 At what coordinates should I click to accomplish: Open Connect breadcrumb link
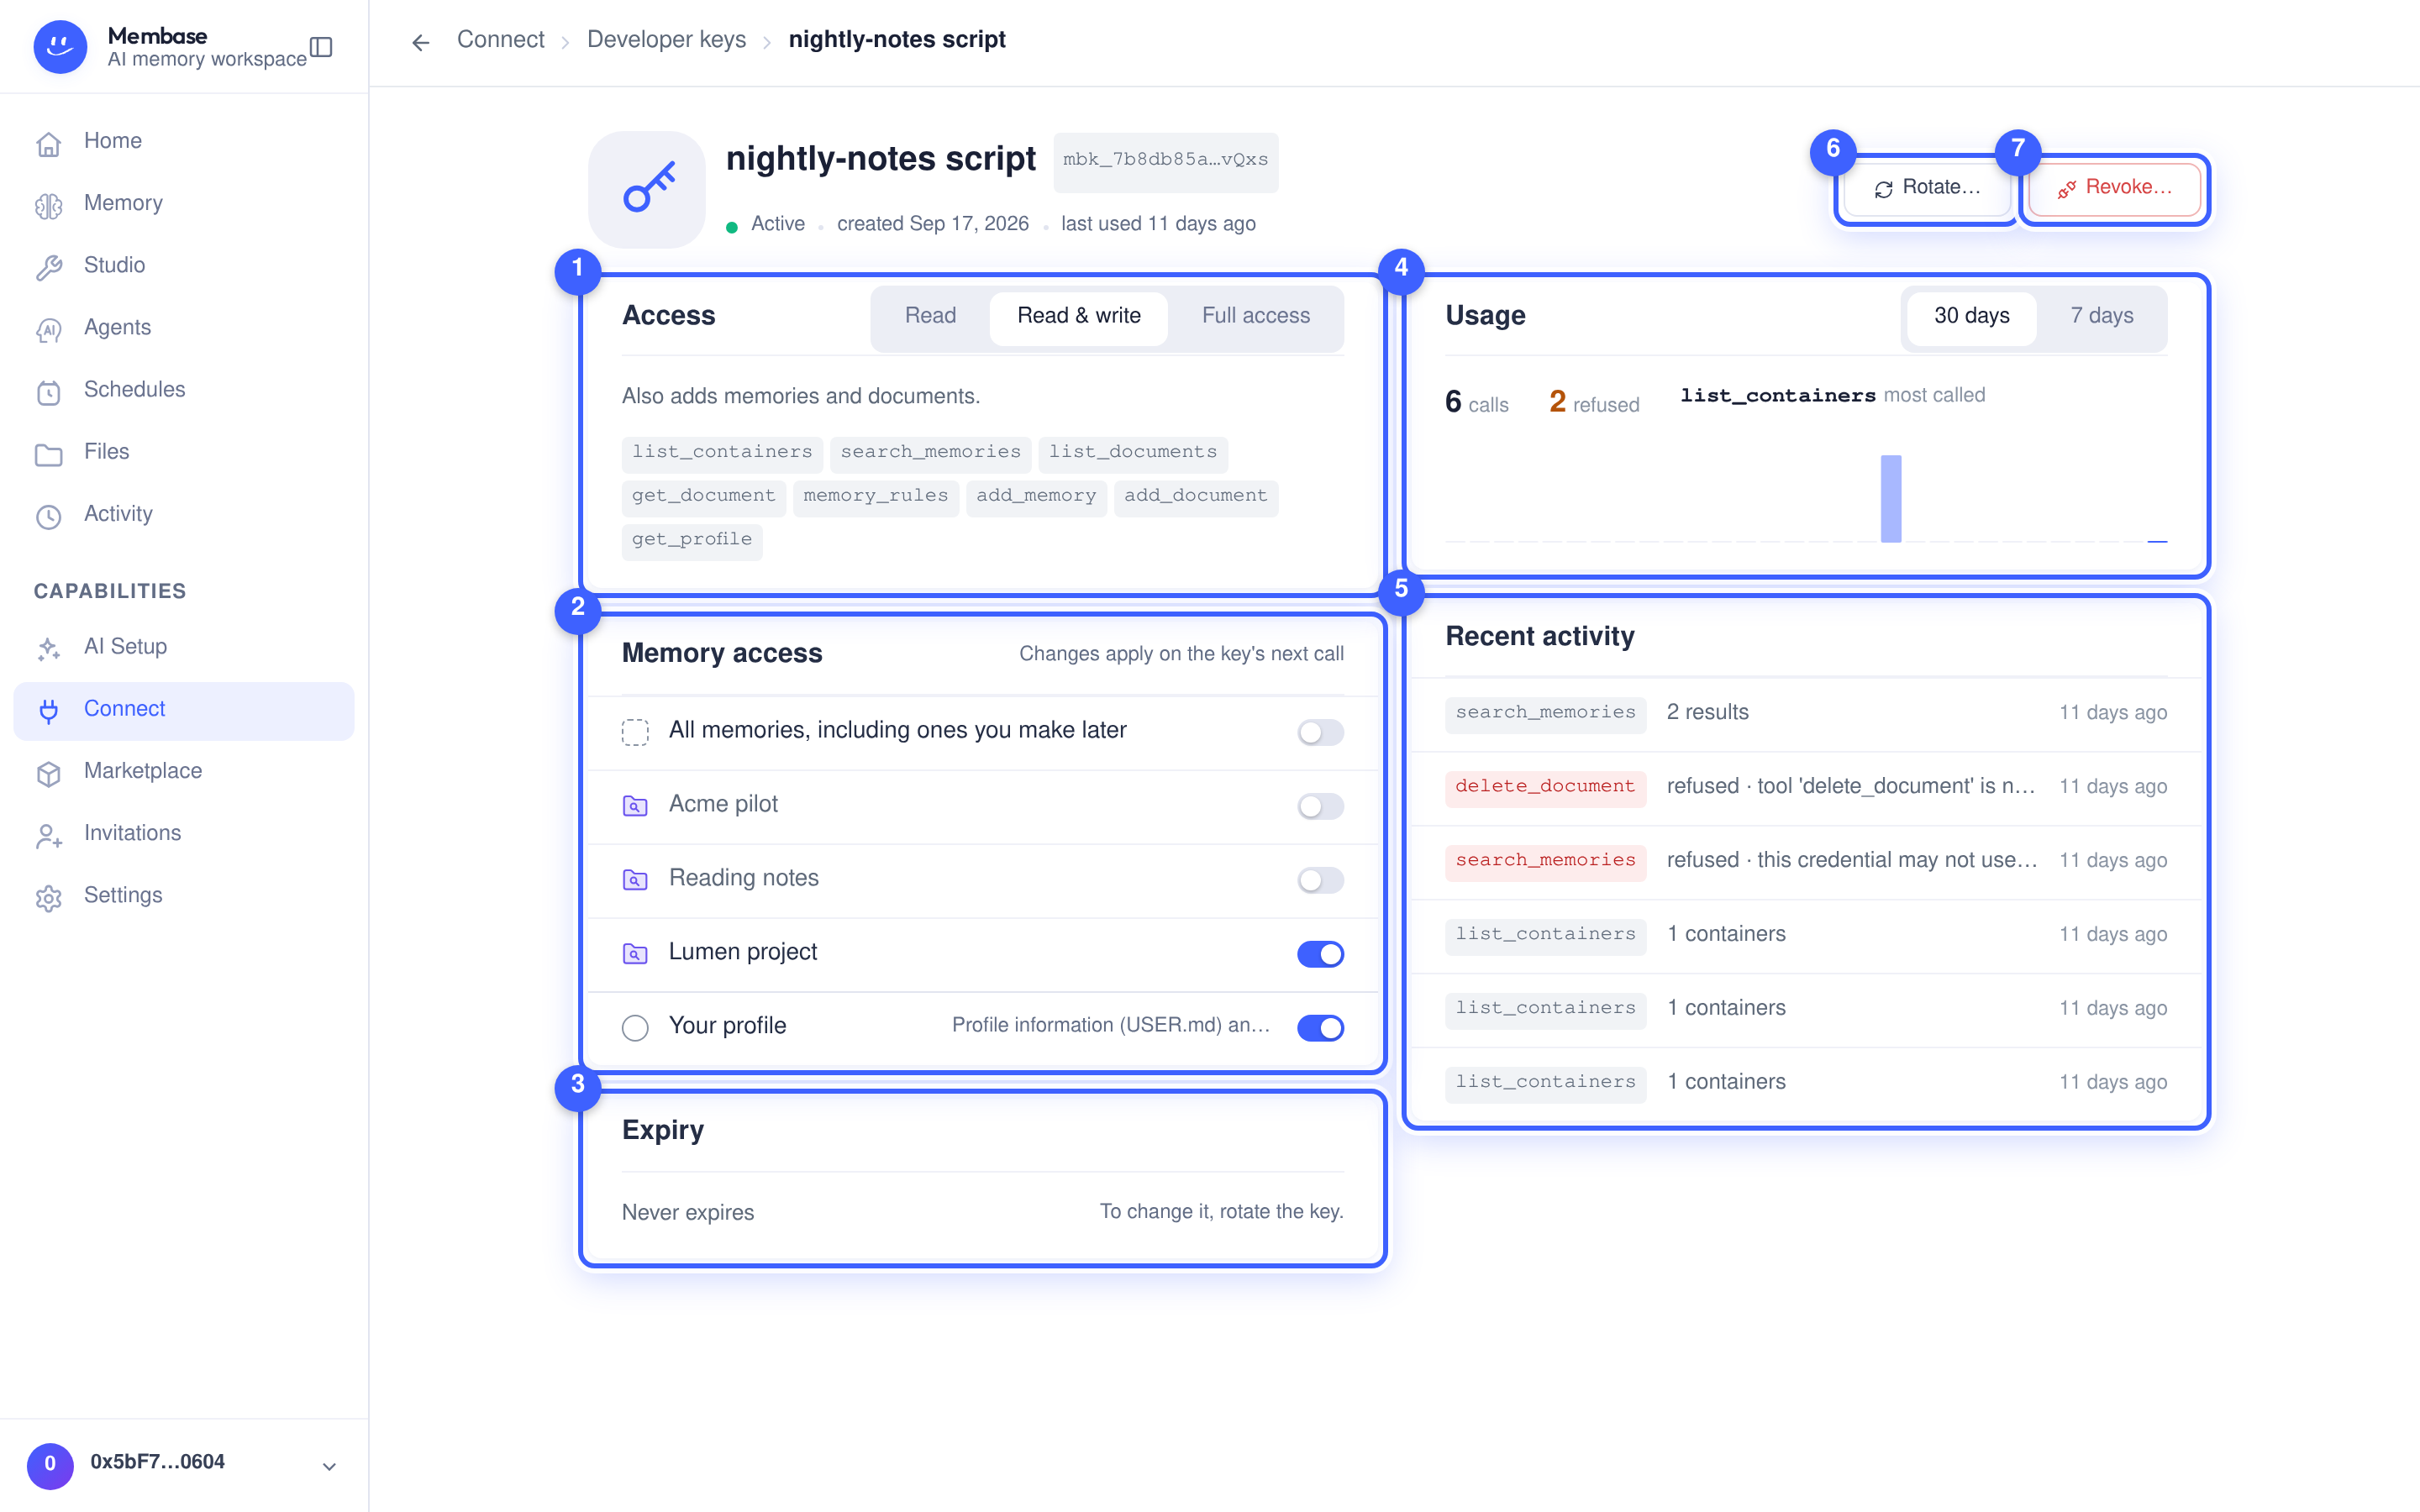500,40
